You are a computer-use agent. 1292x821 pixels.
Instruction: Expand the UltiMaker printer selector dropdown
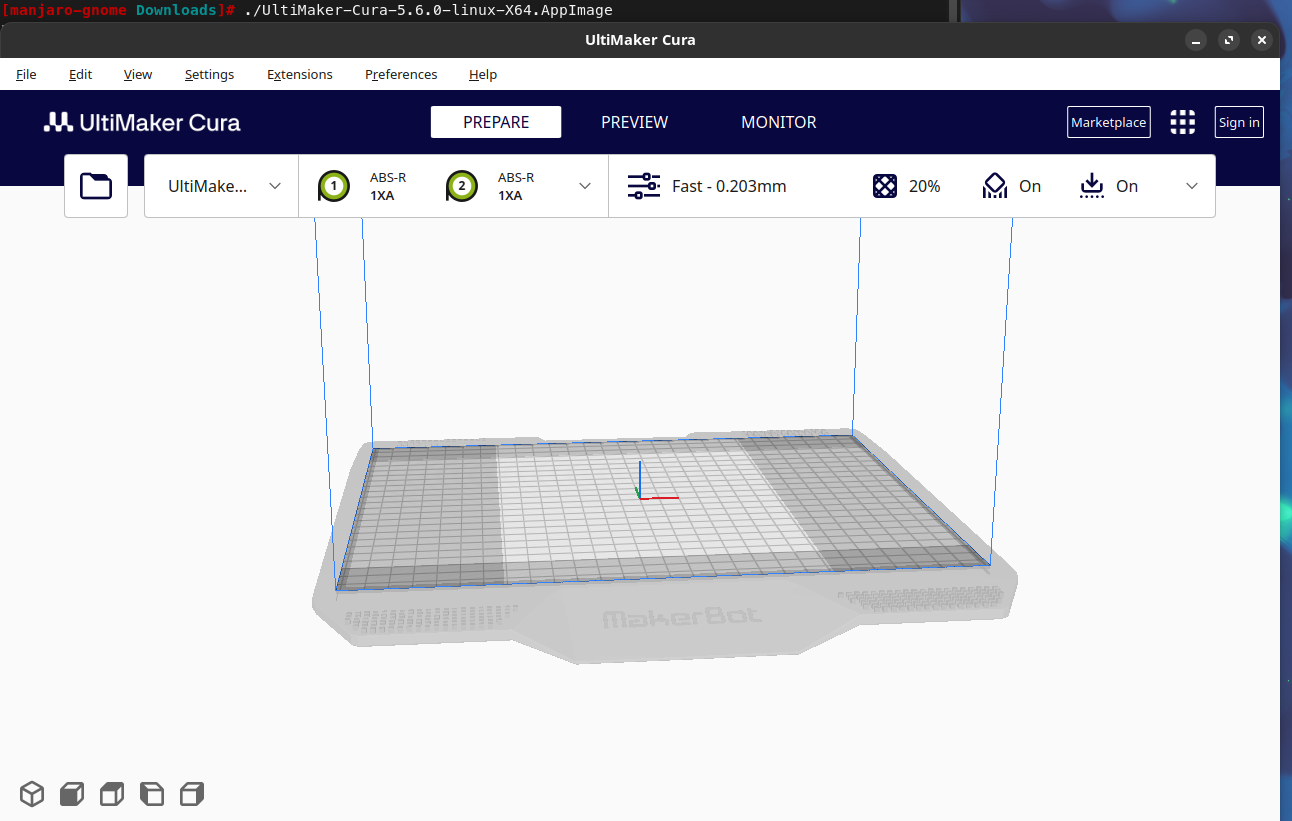(x=221, y=186)
